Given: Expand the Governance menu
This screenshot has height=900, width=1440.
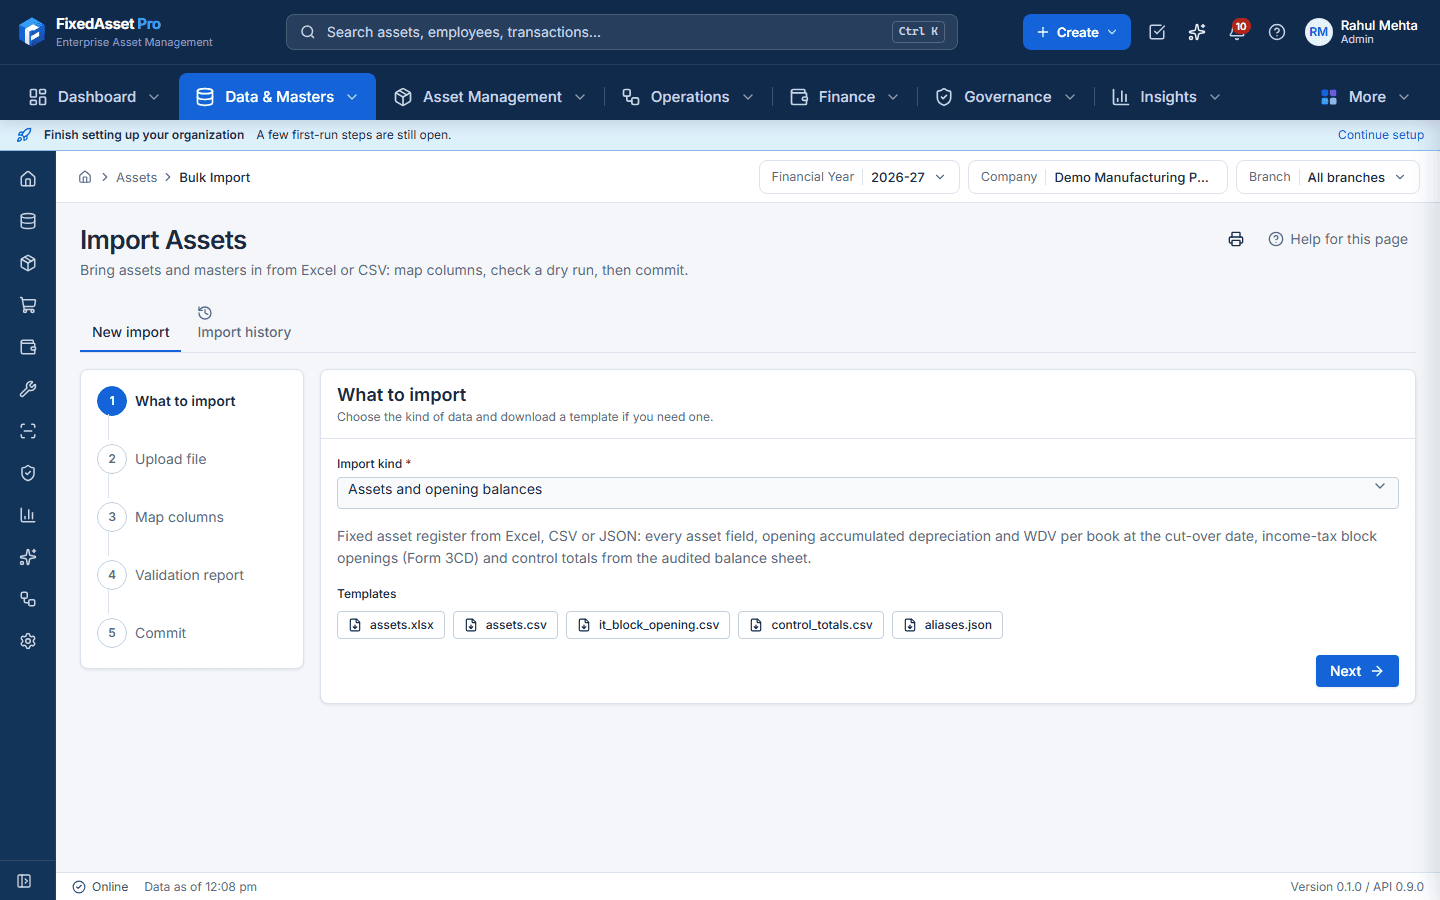Looking at the screenshot, I should pyautogui.click(x=1005, y=97).
